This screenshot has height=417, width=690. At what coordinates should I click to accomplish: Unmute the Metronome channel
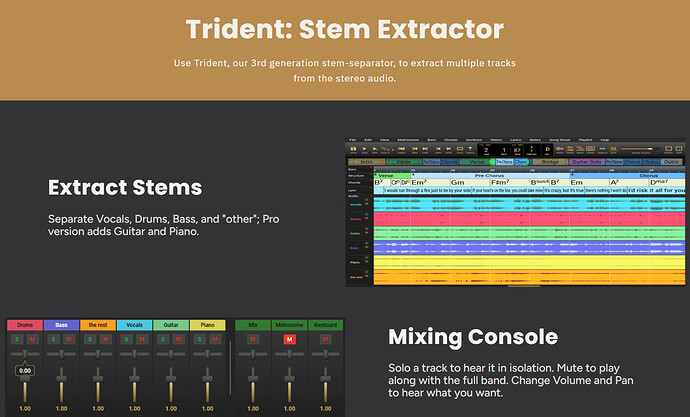290,339
